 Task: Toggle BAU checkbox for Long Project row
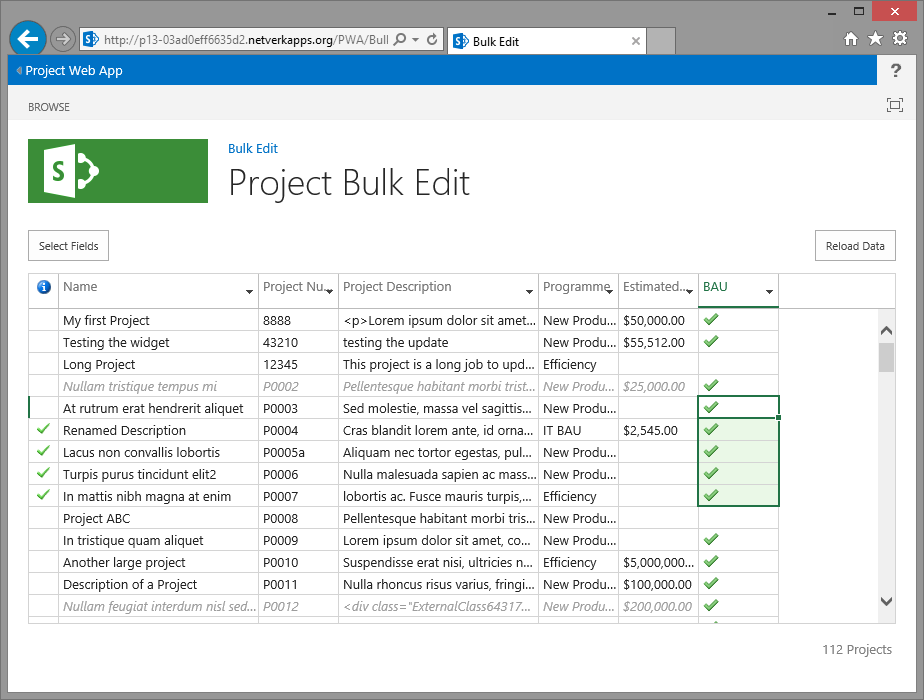click(x=737, y=365)
